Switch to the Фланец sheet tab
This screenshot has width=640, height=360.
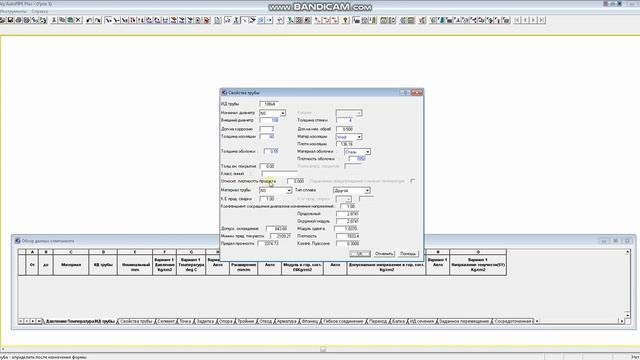pos(310,321)
